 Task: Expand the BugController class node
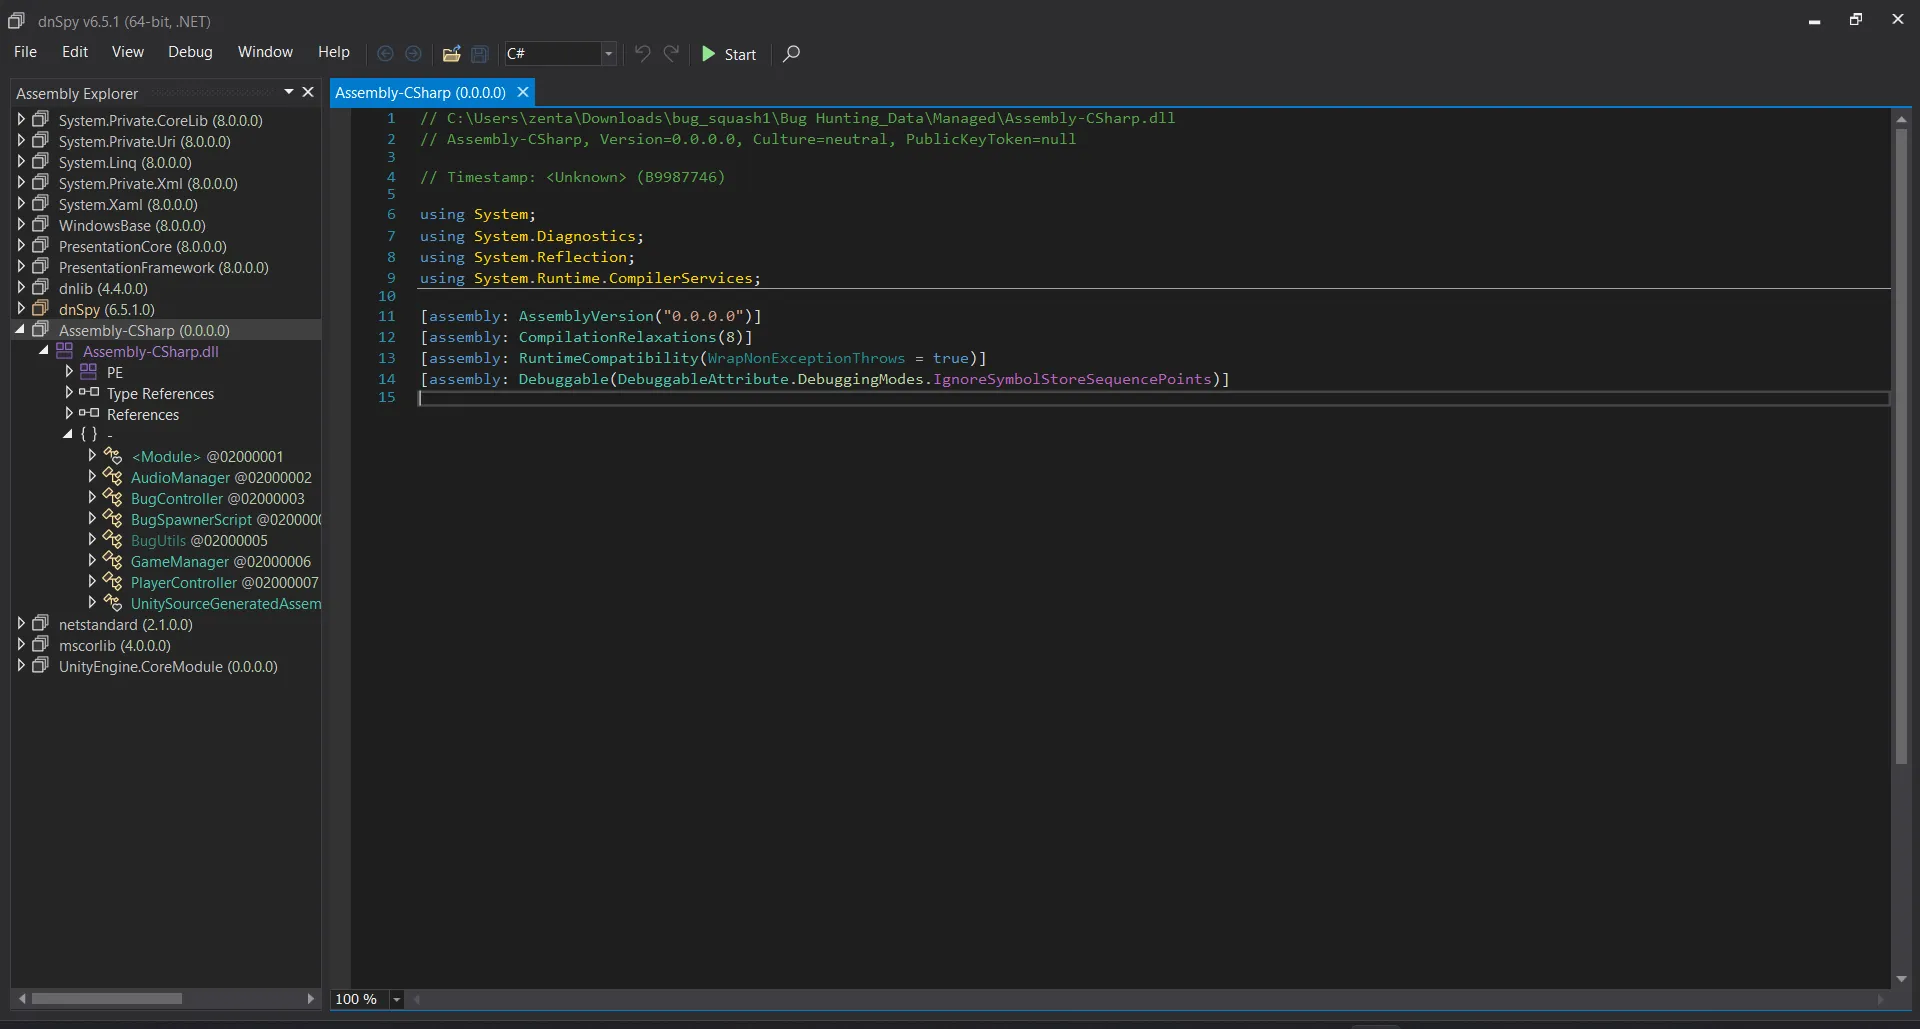(x=92, y=498)
